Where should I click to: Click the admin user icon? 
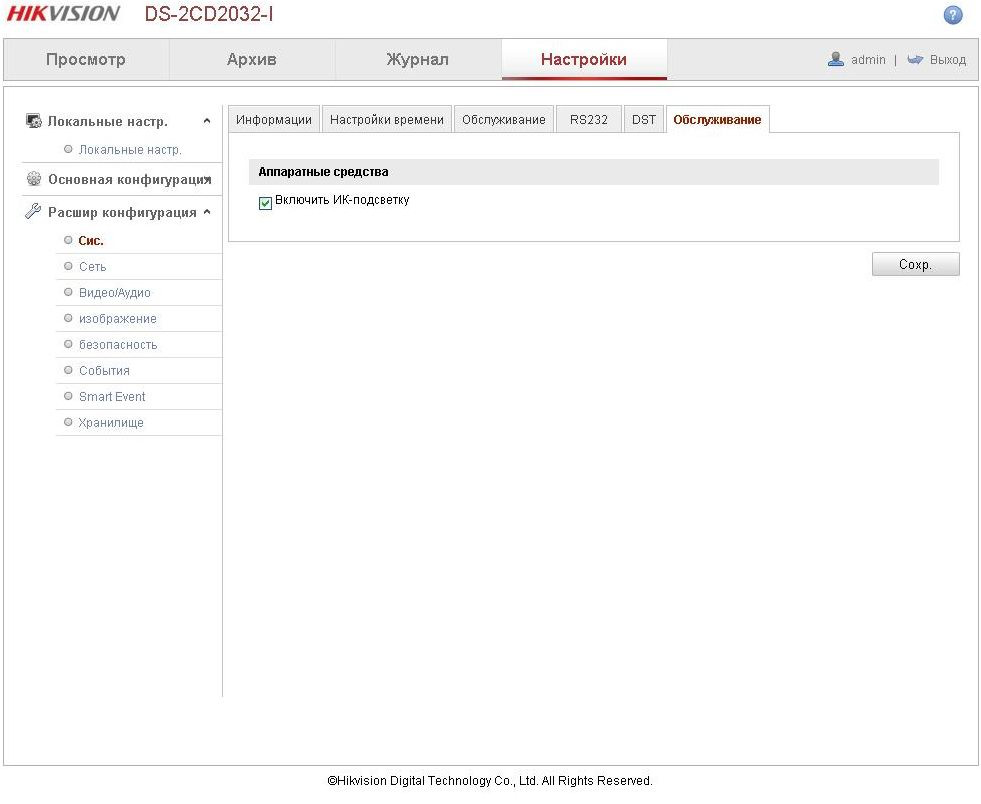pyautogui.click(x=836, y=60)
